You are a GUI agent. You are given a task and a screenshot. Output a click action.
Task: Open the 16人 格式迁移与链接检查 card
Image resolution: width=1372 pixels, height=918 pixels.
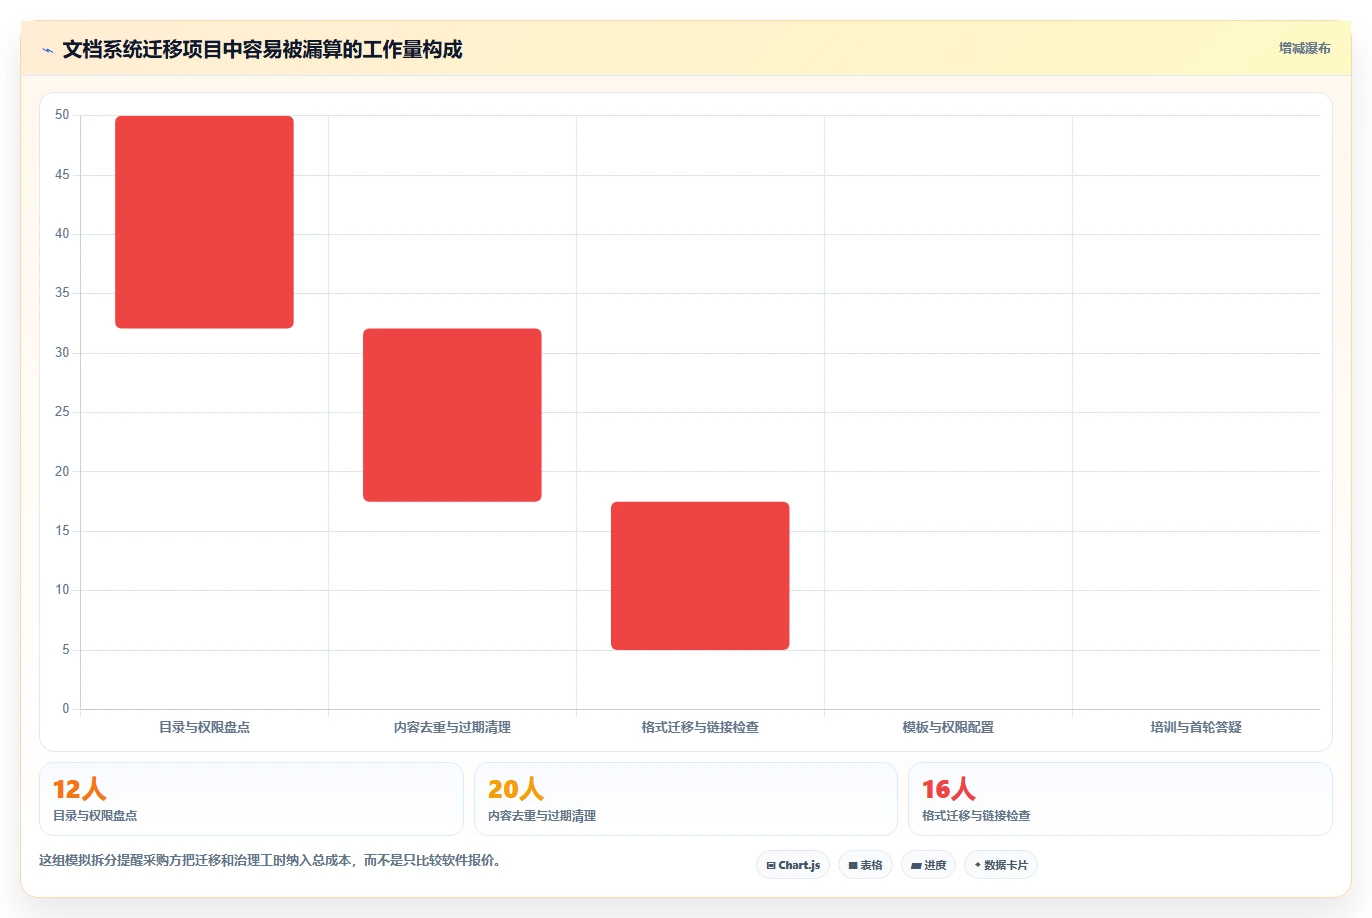1120,799
